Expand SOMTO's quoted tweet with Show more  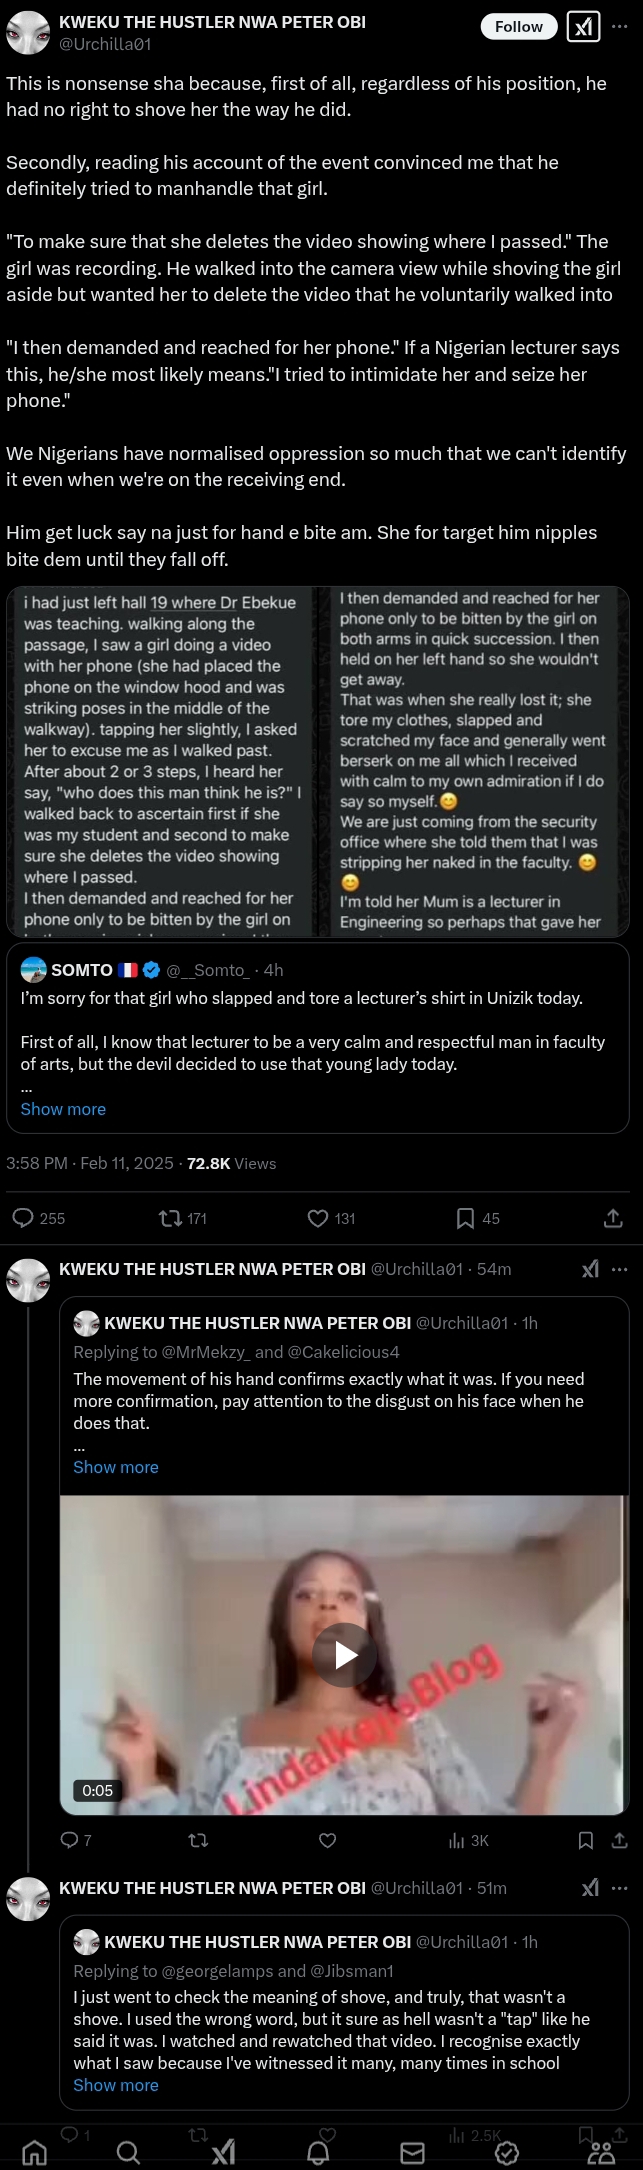[62, 1108]
